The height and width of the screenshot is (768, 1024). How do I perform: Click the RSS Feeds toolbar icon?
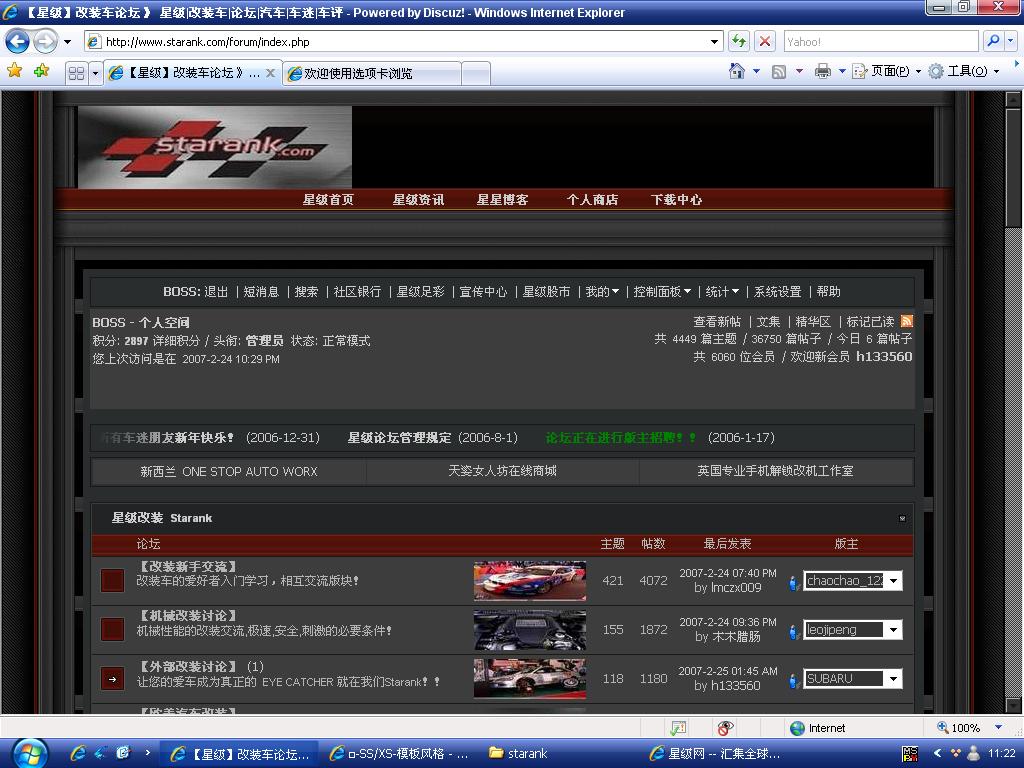pos(778,71)
